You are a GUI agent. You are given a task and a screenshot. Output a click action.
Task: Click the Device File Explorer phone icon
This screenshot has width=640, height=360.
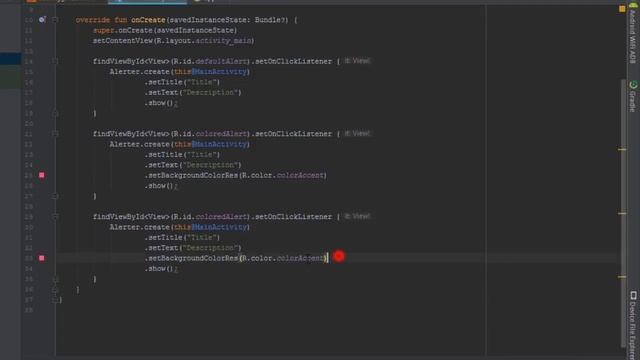point(633,295)
